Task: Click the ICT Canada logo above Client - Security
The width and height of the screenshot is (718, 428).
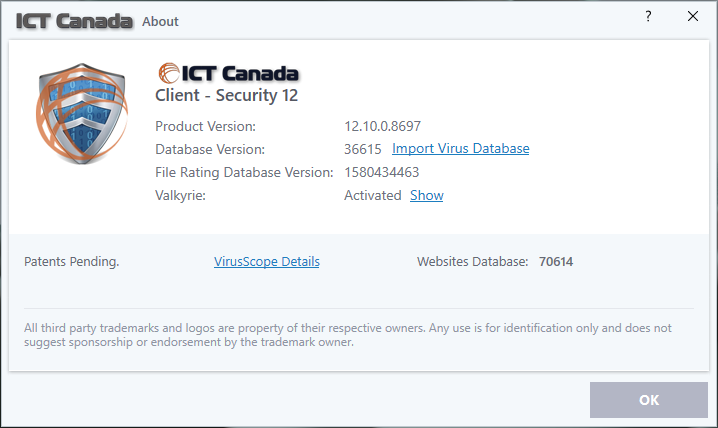Action: (x=228, y=73)
